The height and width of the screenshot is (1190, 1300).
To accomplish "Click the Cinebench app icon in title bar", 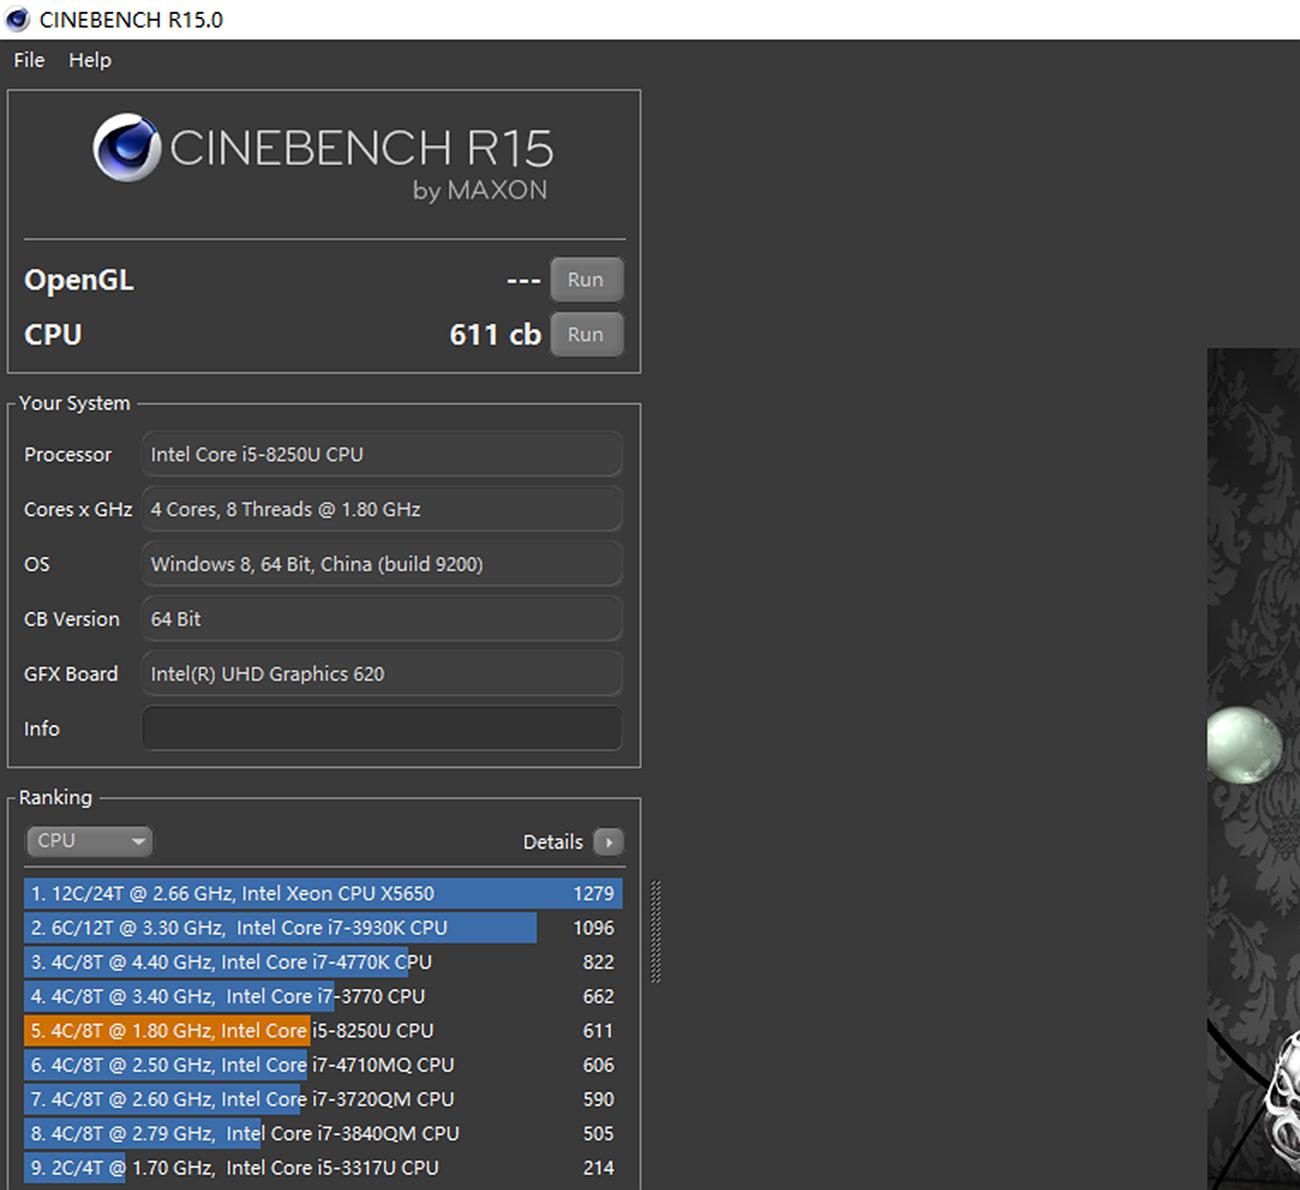I will pyautogui.click(x=18, y=19).
